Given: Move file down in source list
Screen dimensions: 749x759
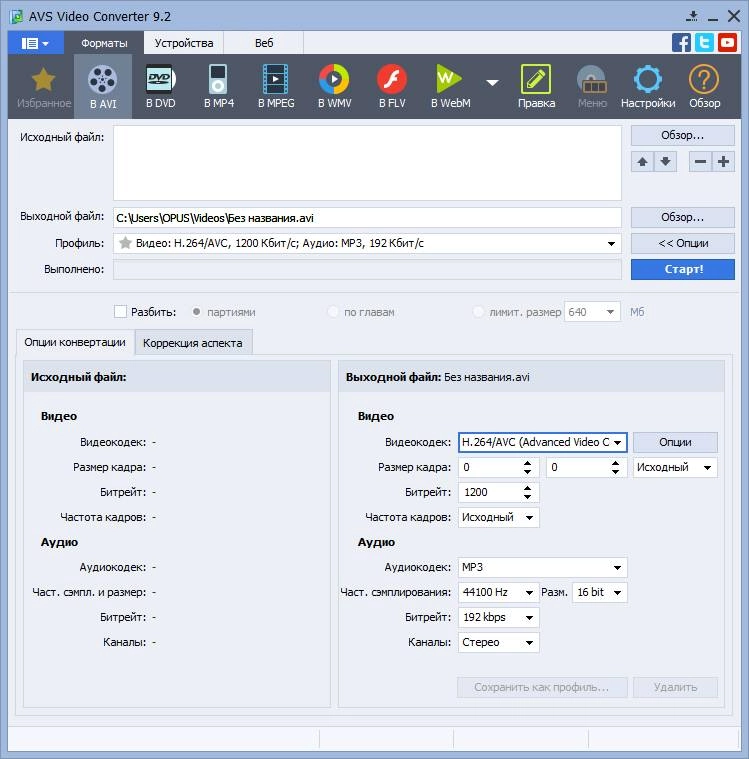Looking at the screenshot, I should [x=665, y=162].
